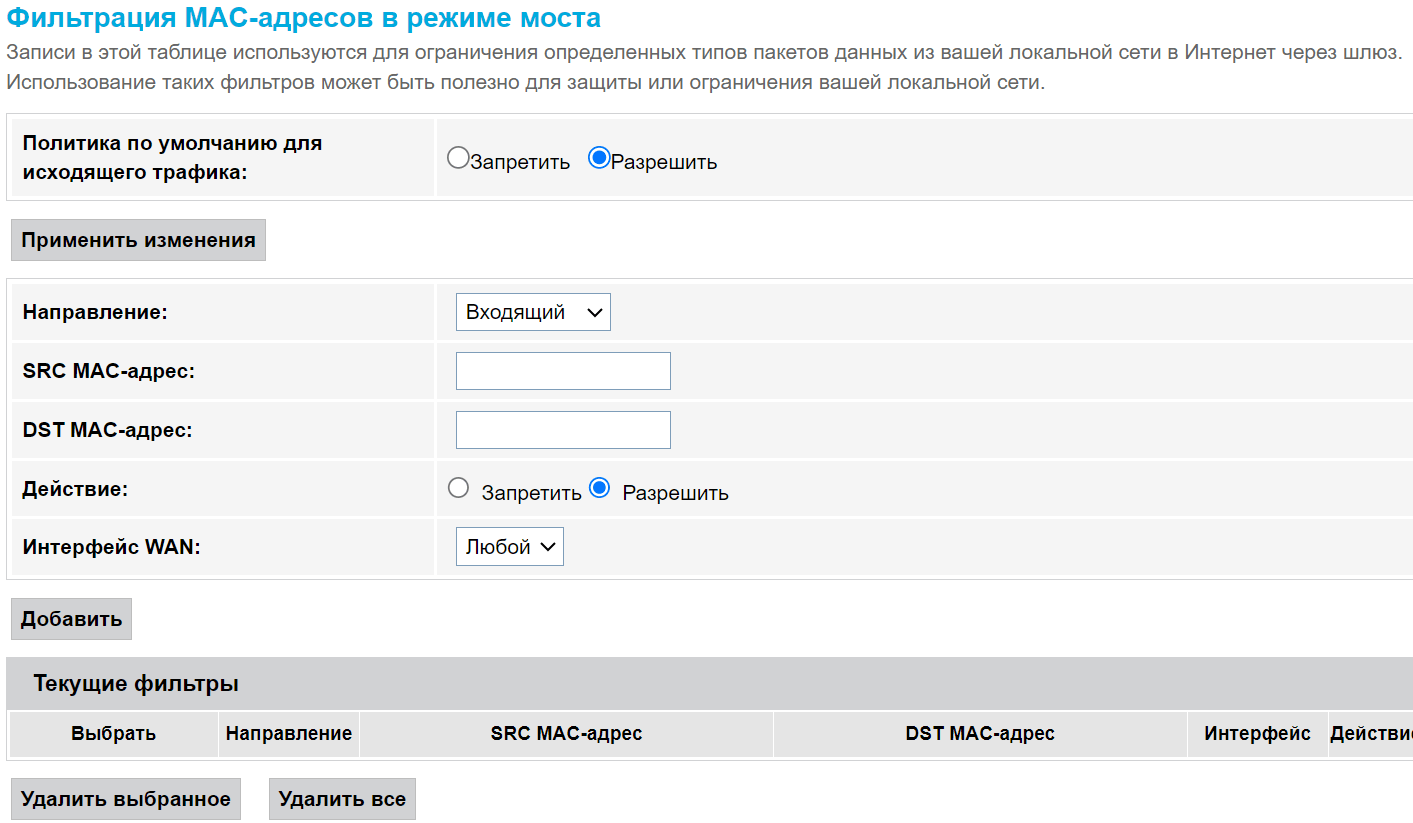
Task: Choose Запретить in the Действие row
Action: click(459, 488)
